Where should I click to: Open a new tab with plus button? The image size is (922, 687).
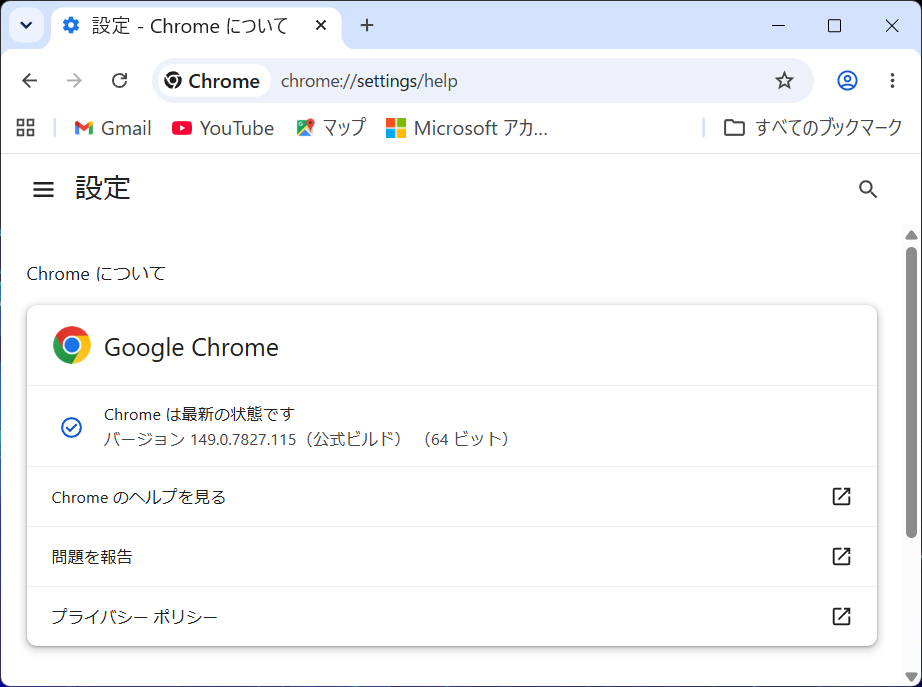367,25
